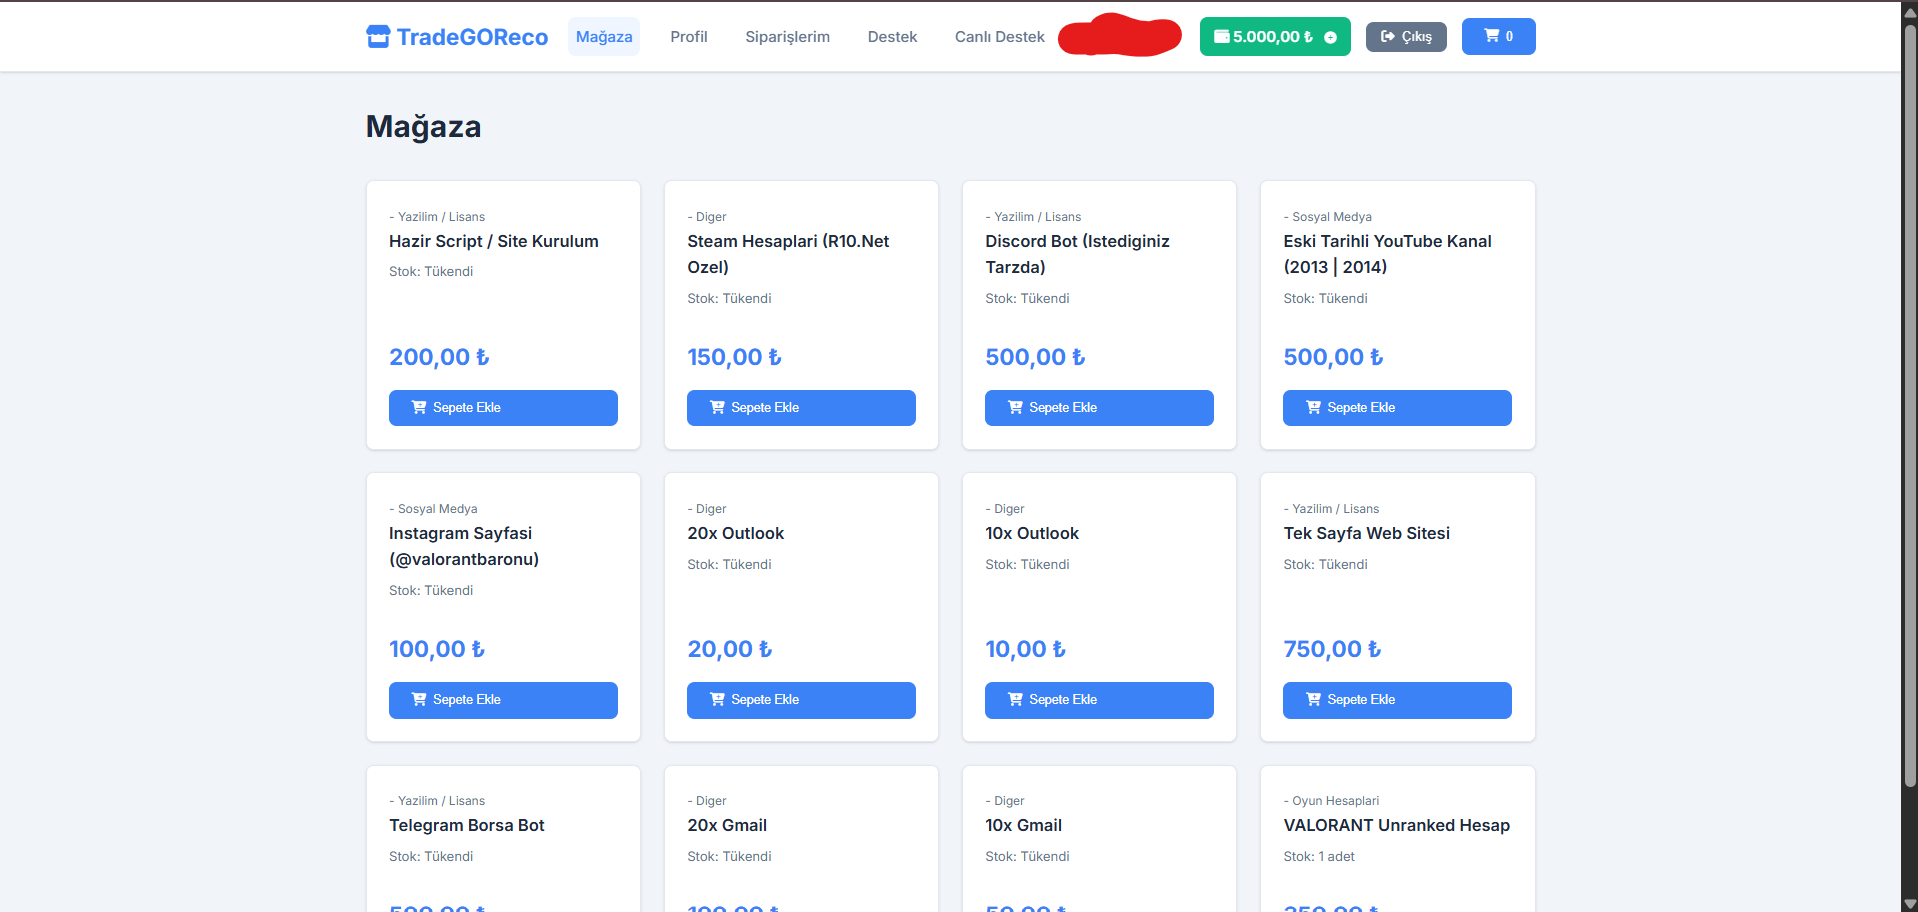Click the Telegram Borsa Bot title
Viewport: 1918px width, 912px height.
pos(467,825)
